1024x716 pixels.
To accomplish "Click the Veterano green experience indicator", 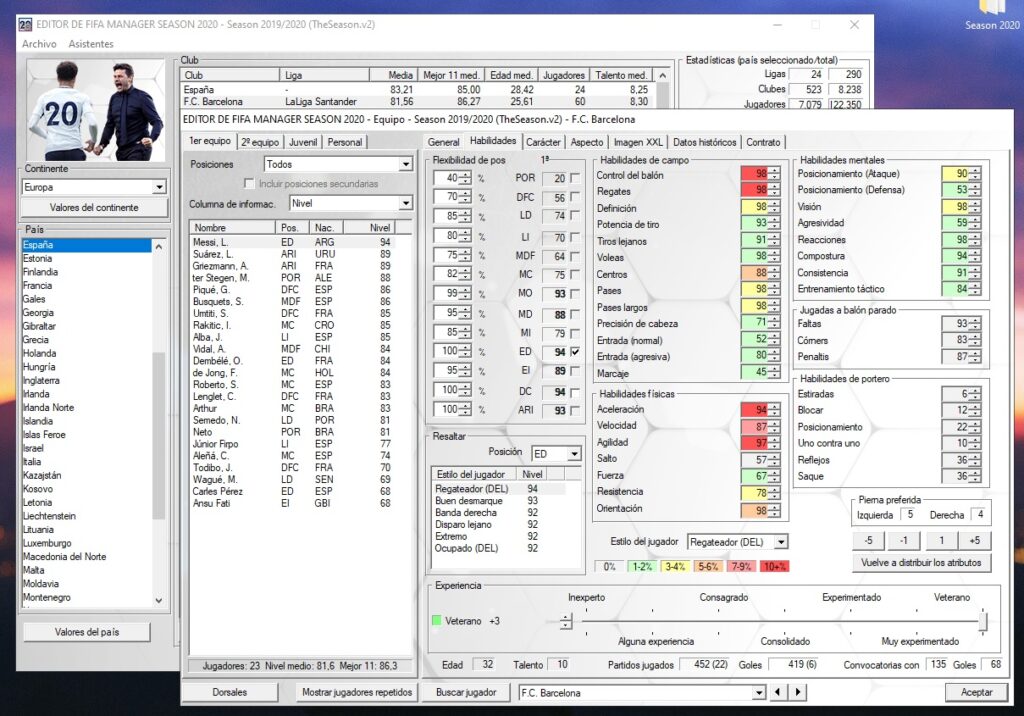I will point(436,621).
